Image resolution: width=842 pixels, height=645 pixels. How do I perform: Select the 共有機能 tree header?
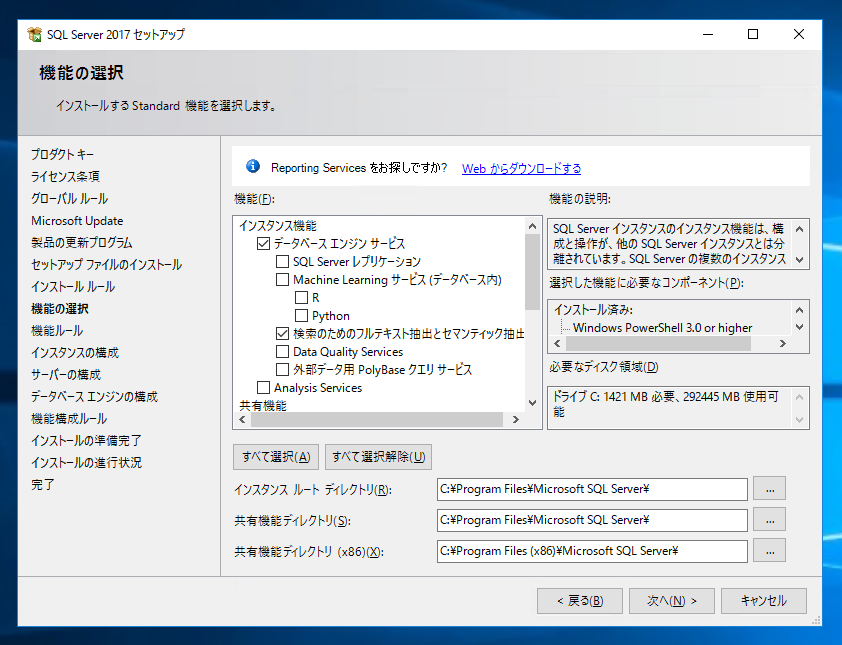pos(263,405)
